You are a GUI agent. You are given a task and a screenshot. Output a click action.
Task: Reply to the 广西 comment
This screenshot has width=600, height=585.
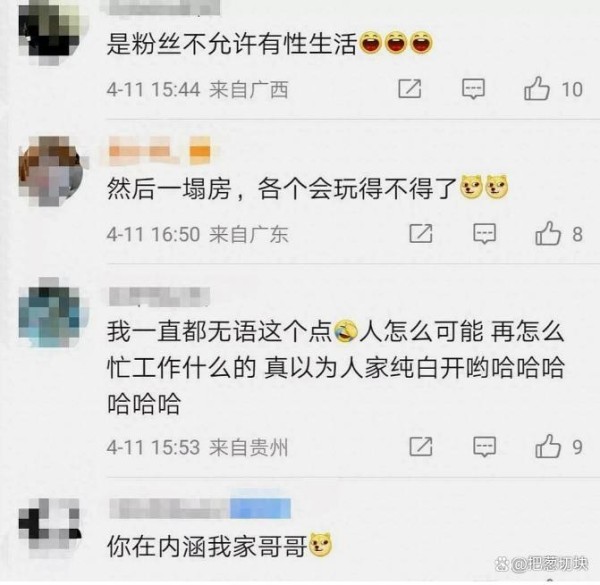click(473, 89)
